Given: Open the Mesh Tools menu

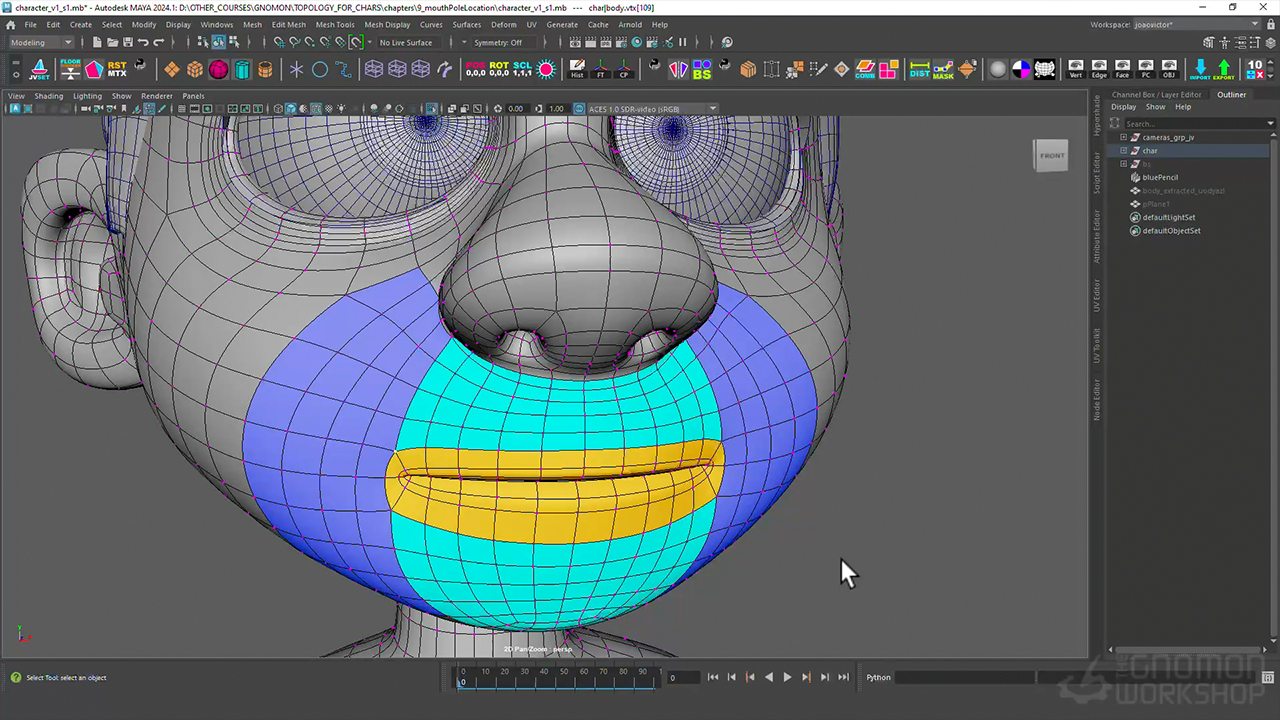Looking at the screenshot, I should click(334, 24).
